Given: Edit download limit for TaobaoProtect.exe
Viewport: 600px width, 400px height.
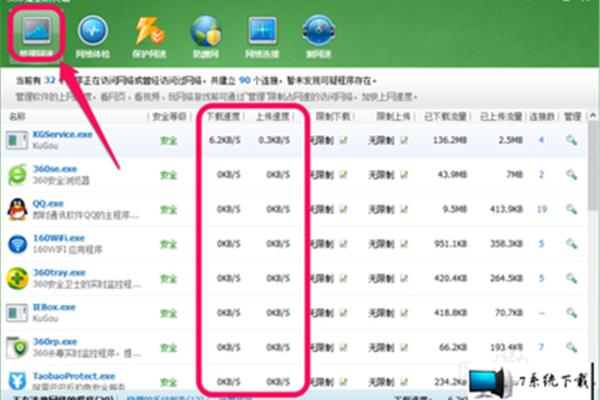Looking at the screenshot, I should pos(343,382).
